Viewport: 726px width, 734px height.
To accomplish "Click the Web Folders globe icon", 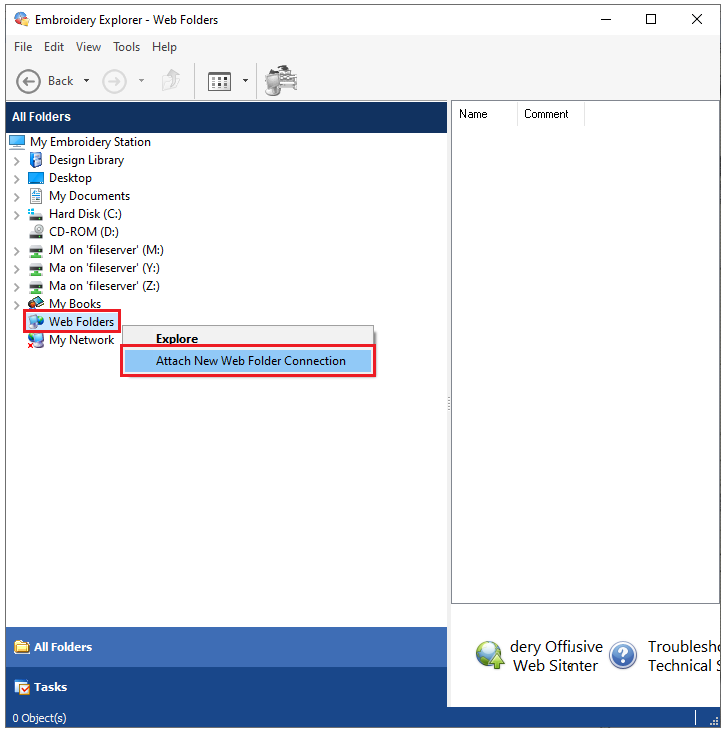I will (x=36, y=322).
